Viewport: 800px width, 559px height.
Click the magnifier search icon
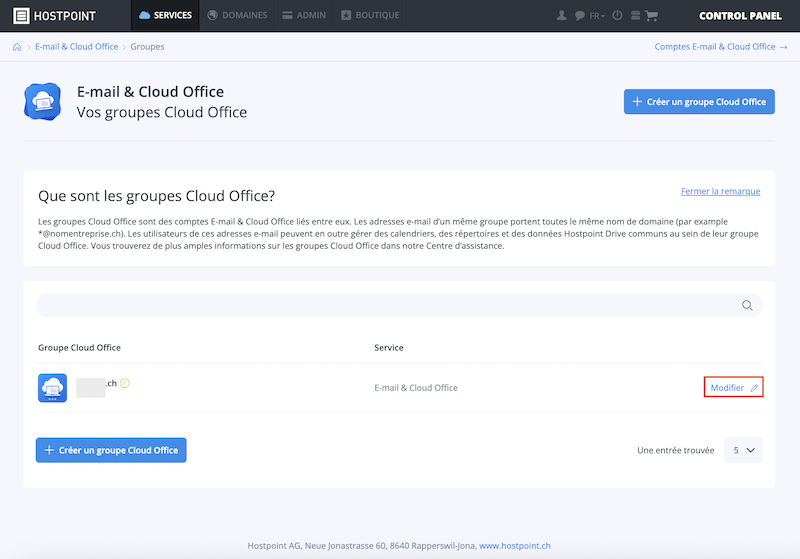tap(747, 305)
